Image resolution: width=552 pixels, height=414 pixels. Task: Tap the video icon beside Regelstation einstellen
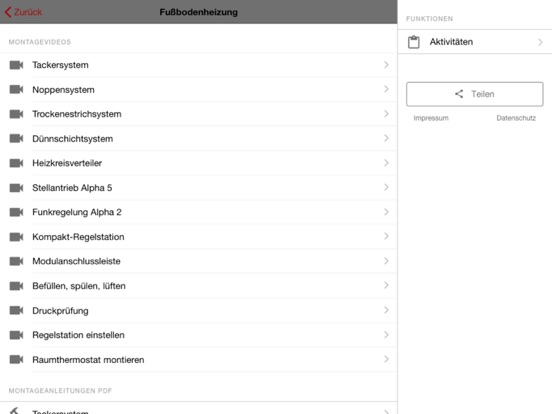[16, 335]
